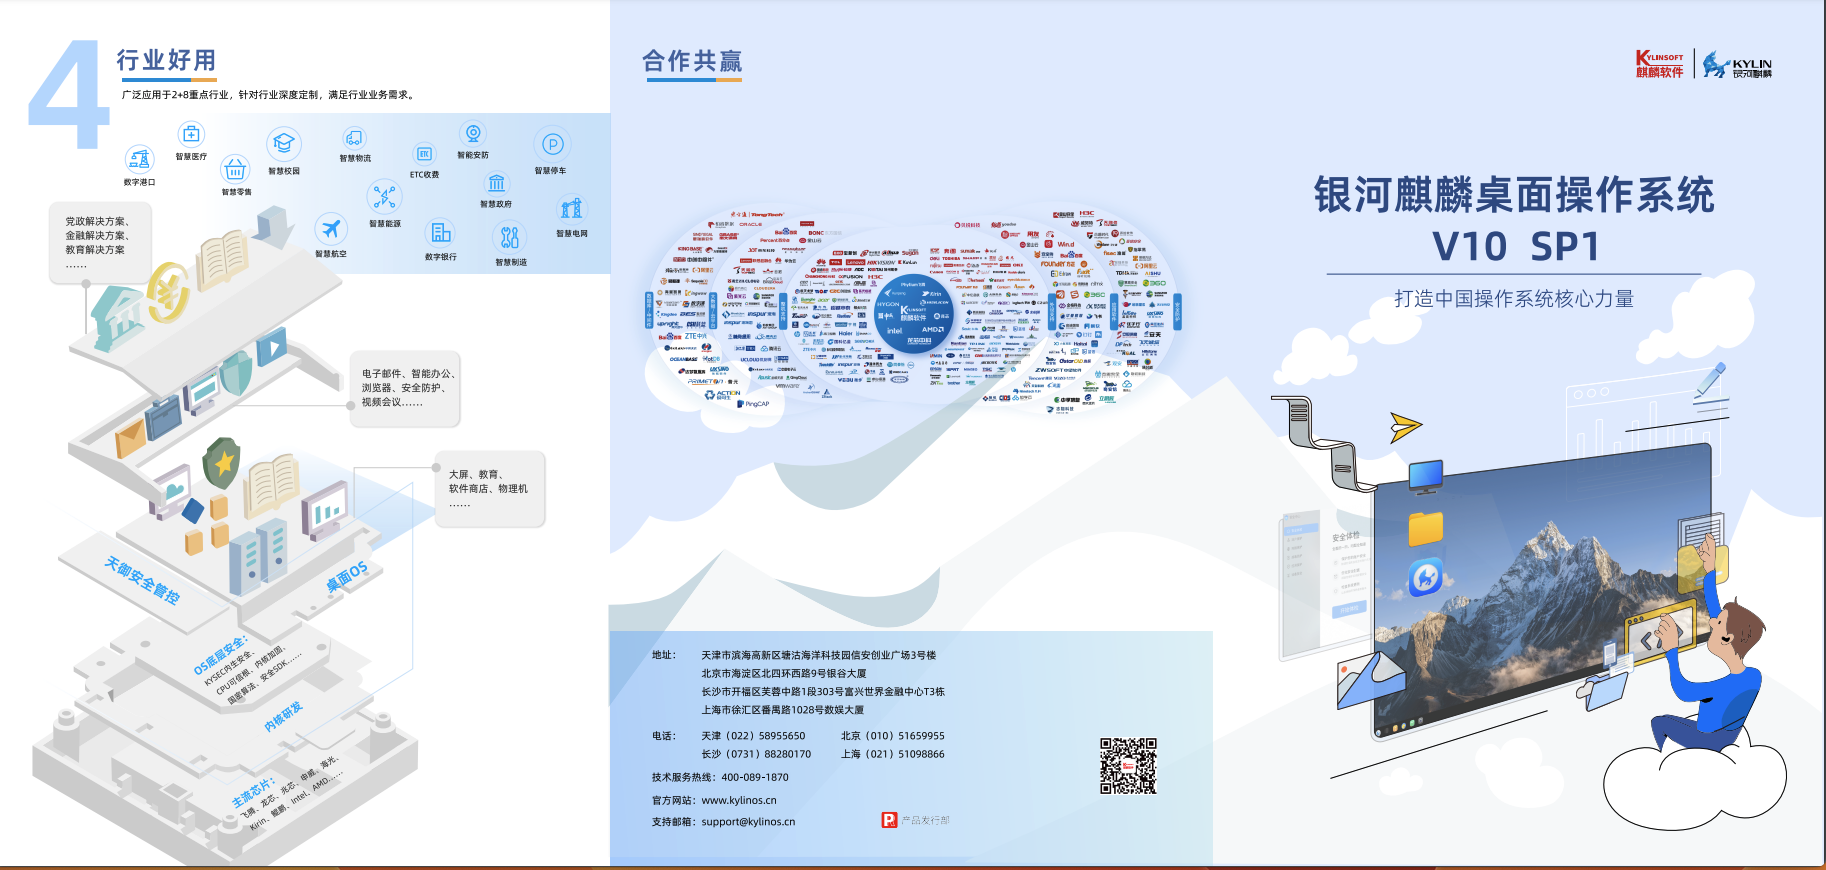
Task: Click the 数字银行 building icon
Action: click(440, 233)
